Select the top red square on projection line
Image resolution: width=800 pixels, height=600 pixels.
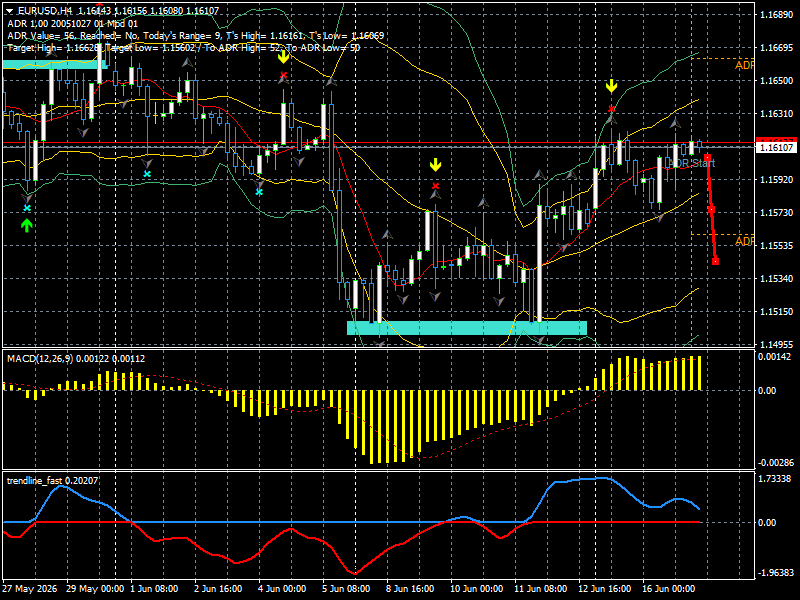(x=707, y=158)
